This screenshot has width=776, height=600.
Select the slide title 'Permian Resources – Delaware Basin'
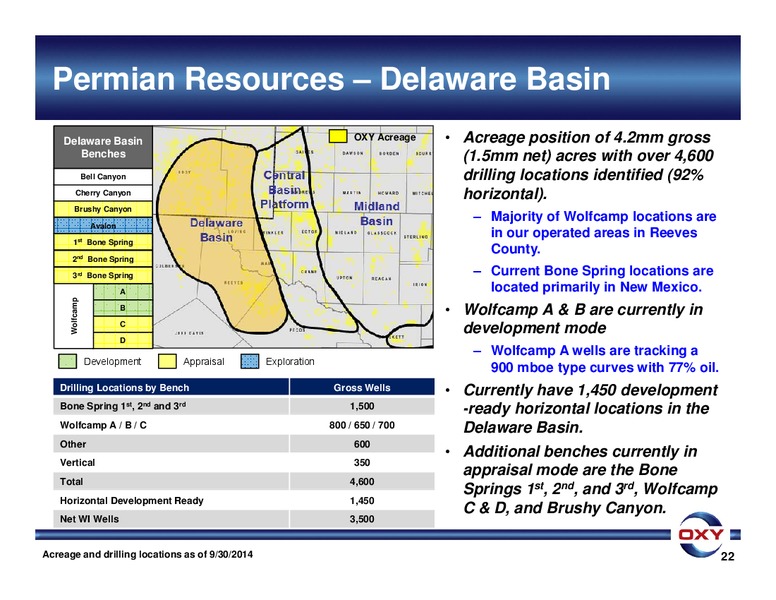pyautogui.click(x=332, y=79)
